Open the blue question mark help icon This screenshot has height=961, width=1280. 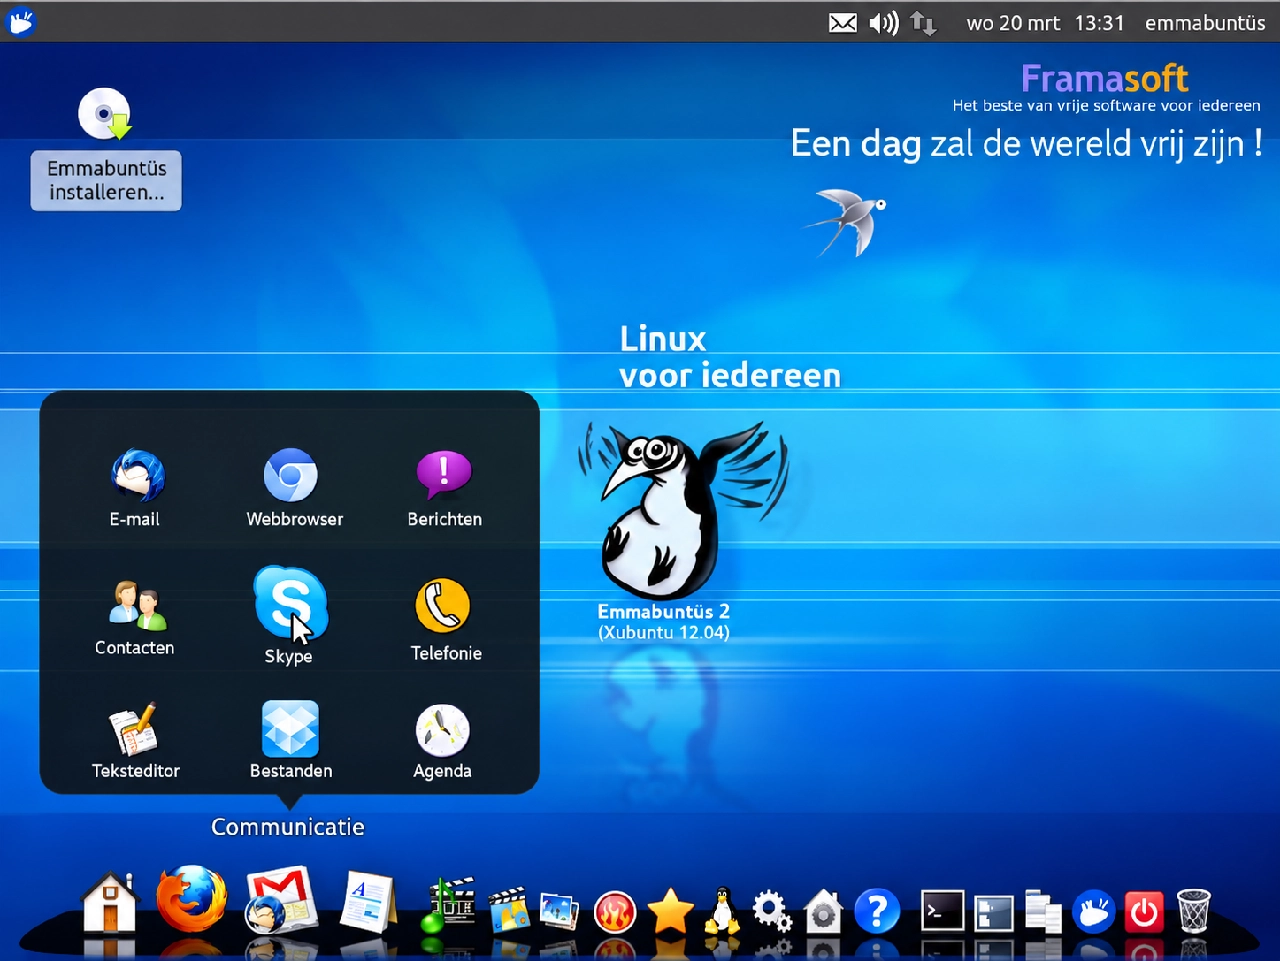click(877, 911)
